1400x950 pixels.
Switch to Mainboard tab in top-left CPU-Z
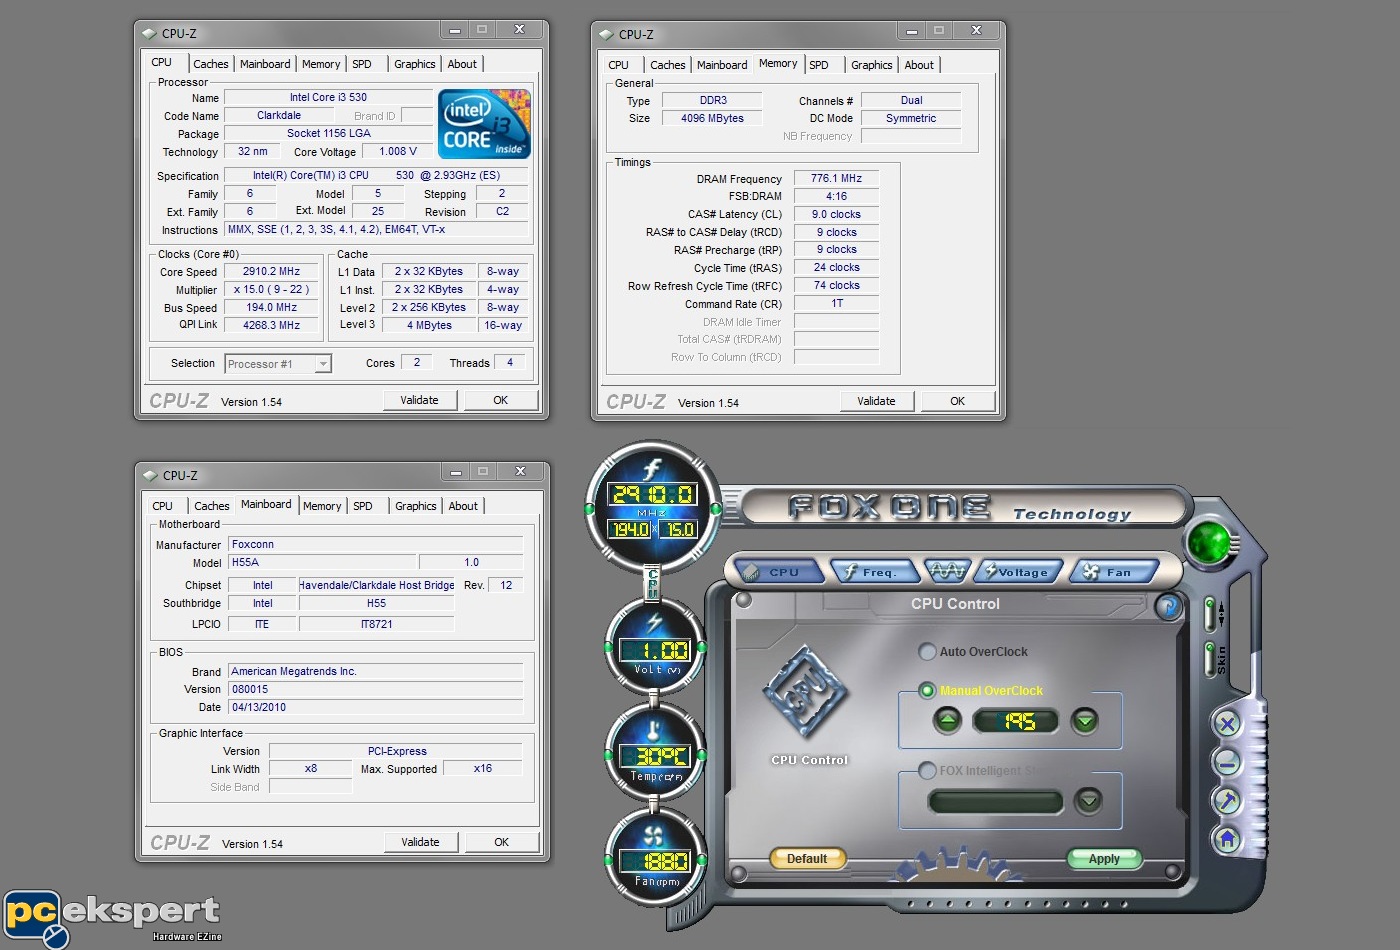click(265, 64)
